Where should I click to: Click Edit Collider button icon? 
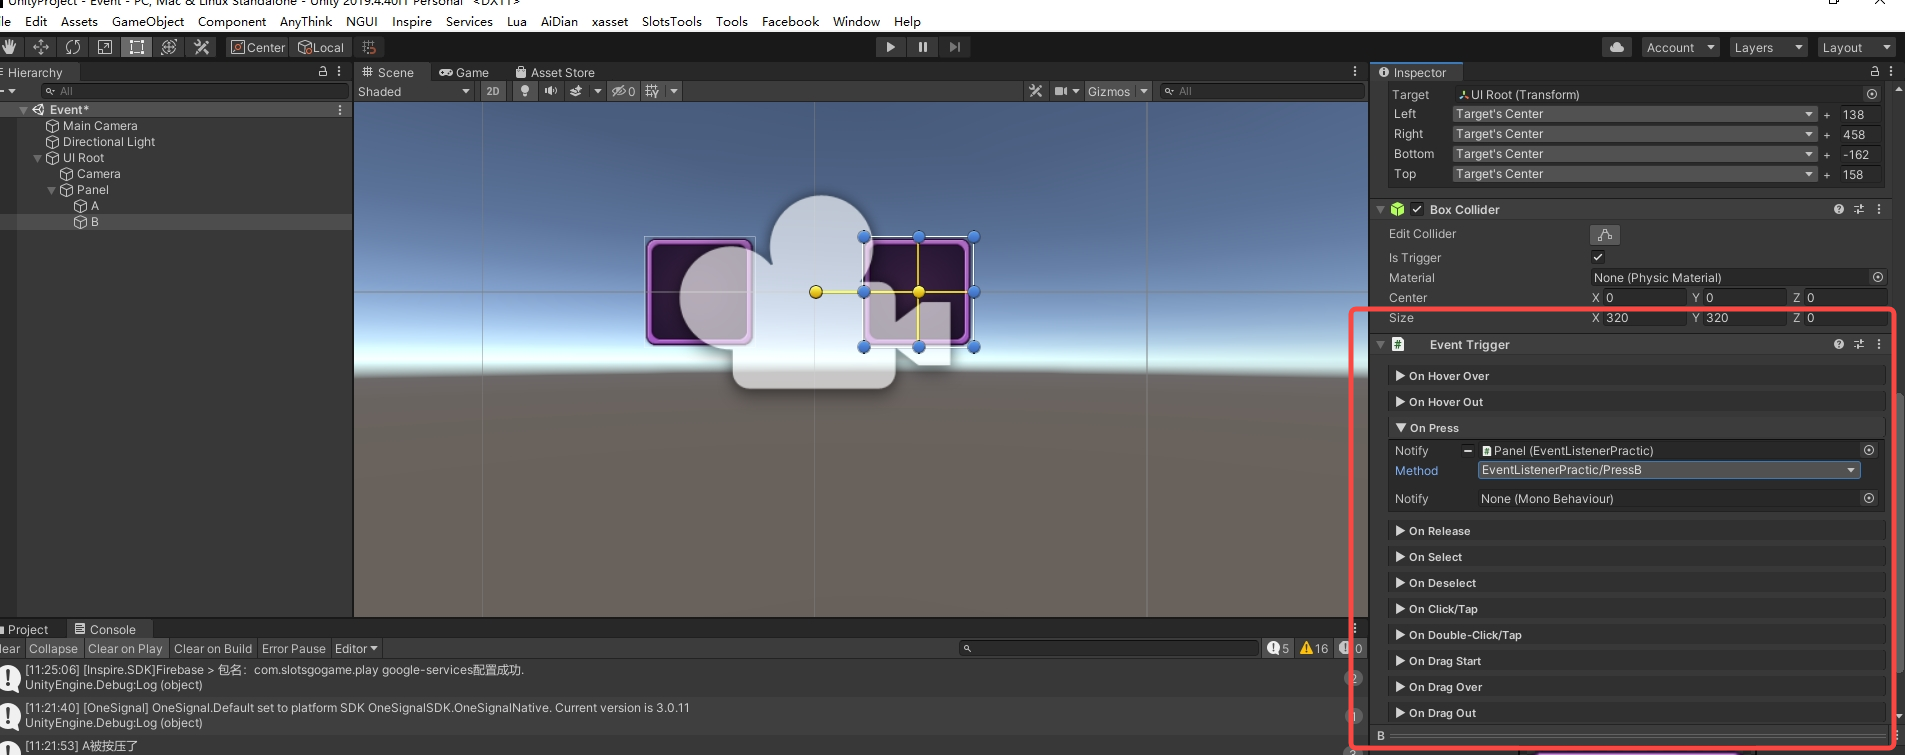pyautogui.click(x=1604, y=234)
